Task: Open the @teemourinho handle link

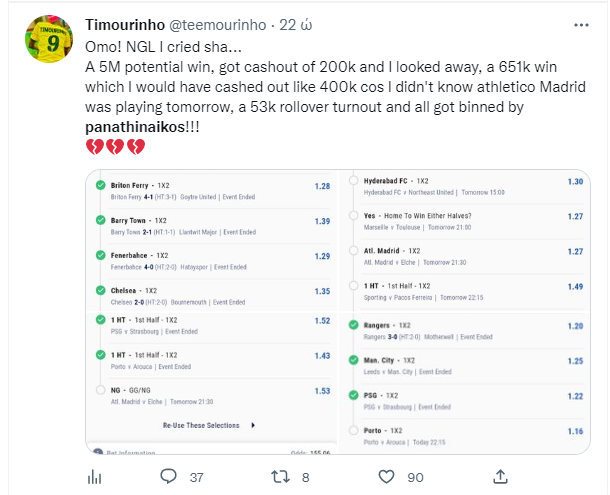Action: [222, 24]
